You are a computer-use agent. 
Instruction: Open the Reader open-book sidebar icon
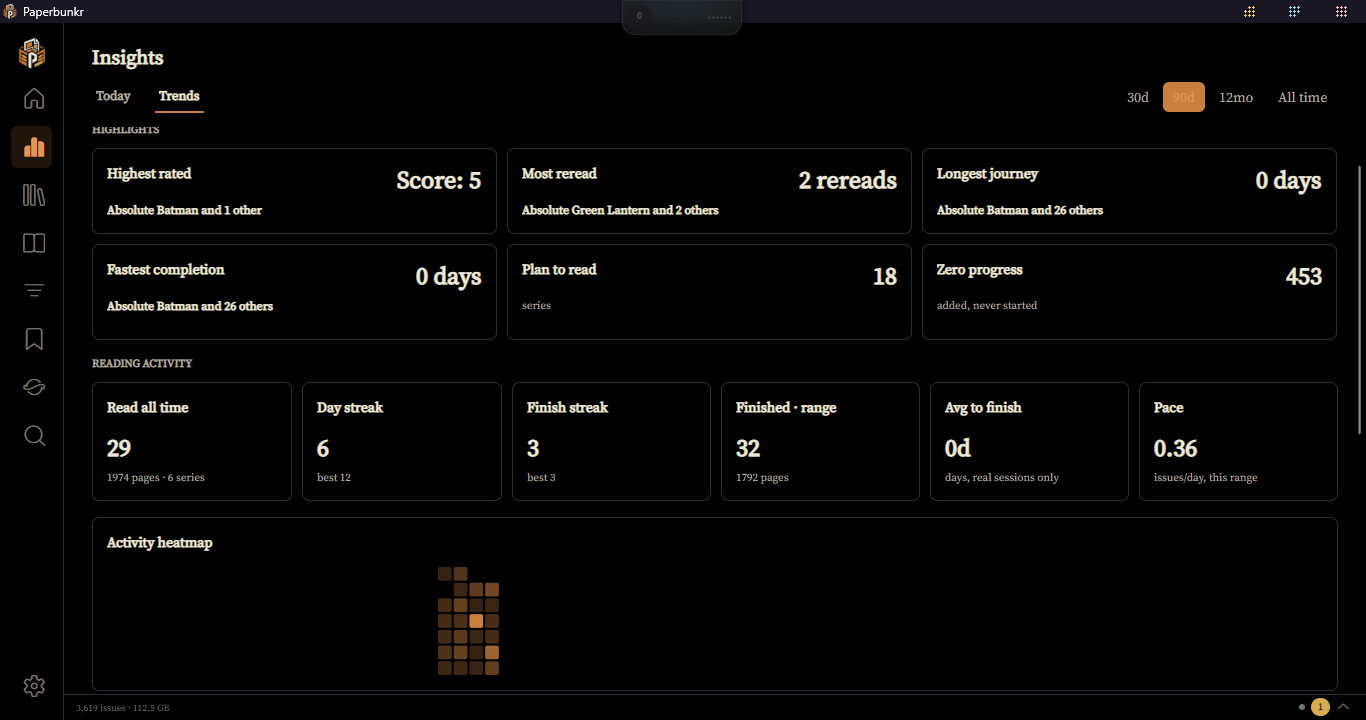pyautogui.click(x=34, y=243)
